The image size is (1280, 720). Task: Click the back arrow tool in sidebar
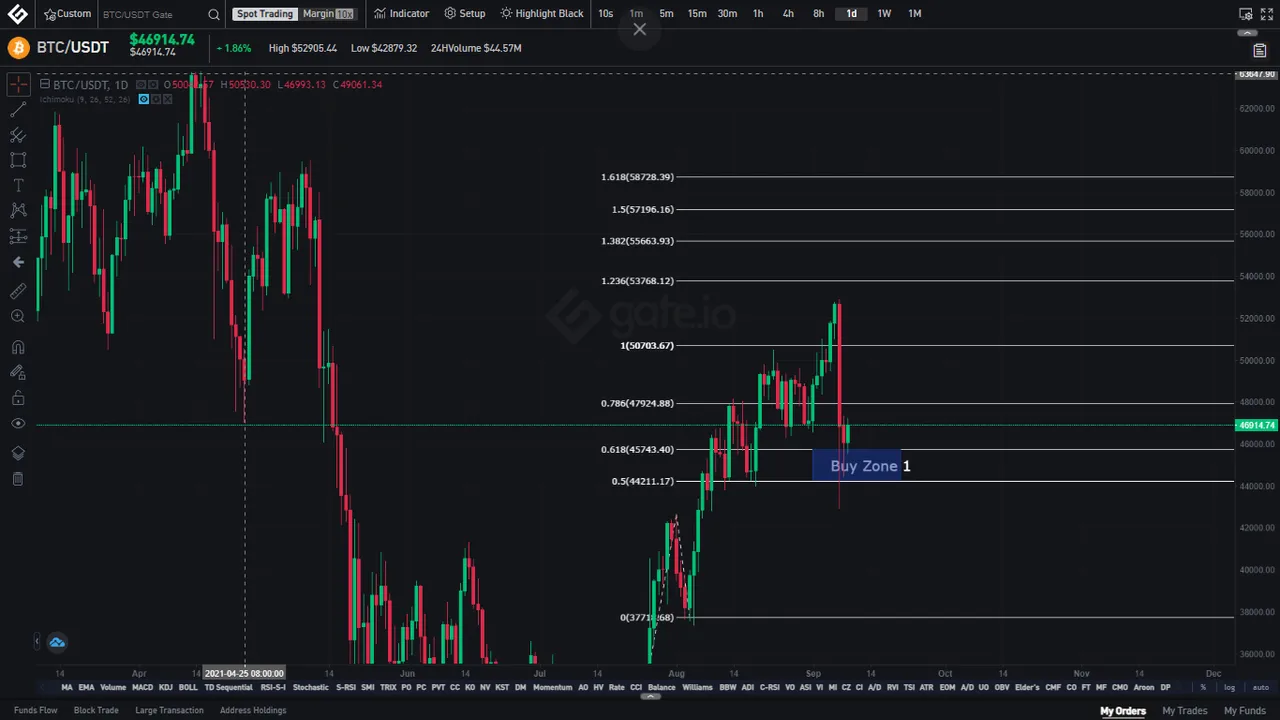[18, 262]
